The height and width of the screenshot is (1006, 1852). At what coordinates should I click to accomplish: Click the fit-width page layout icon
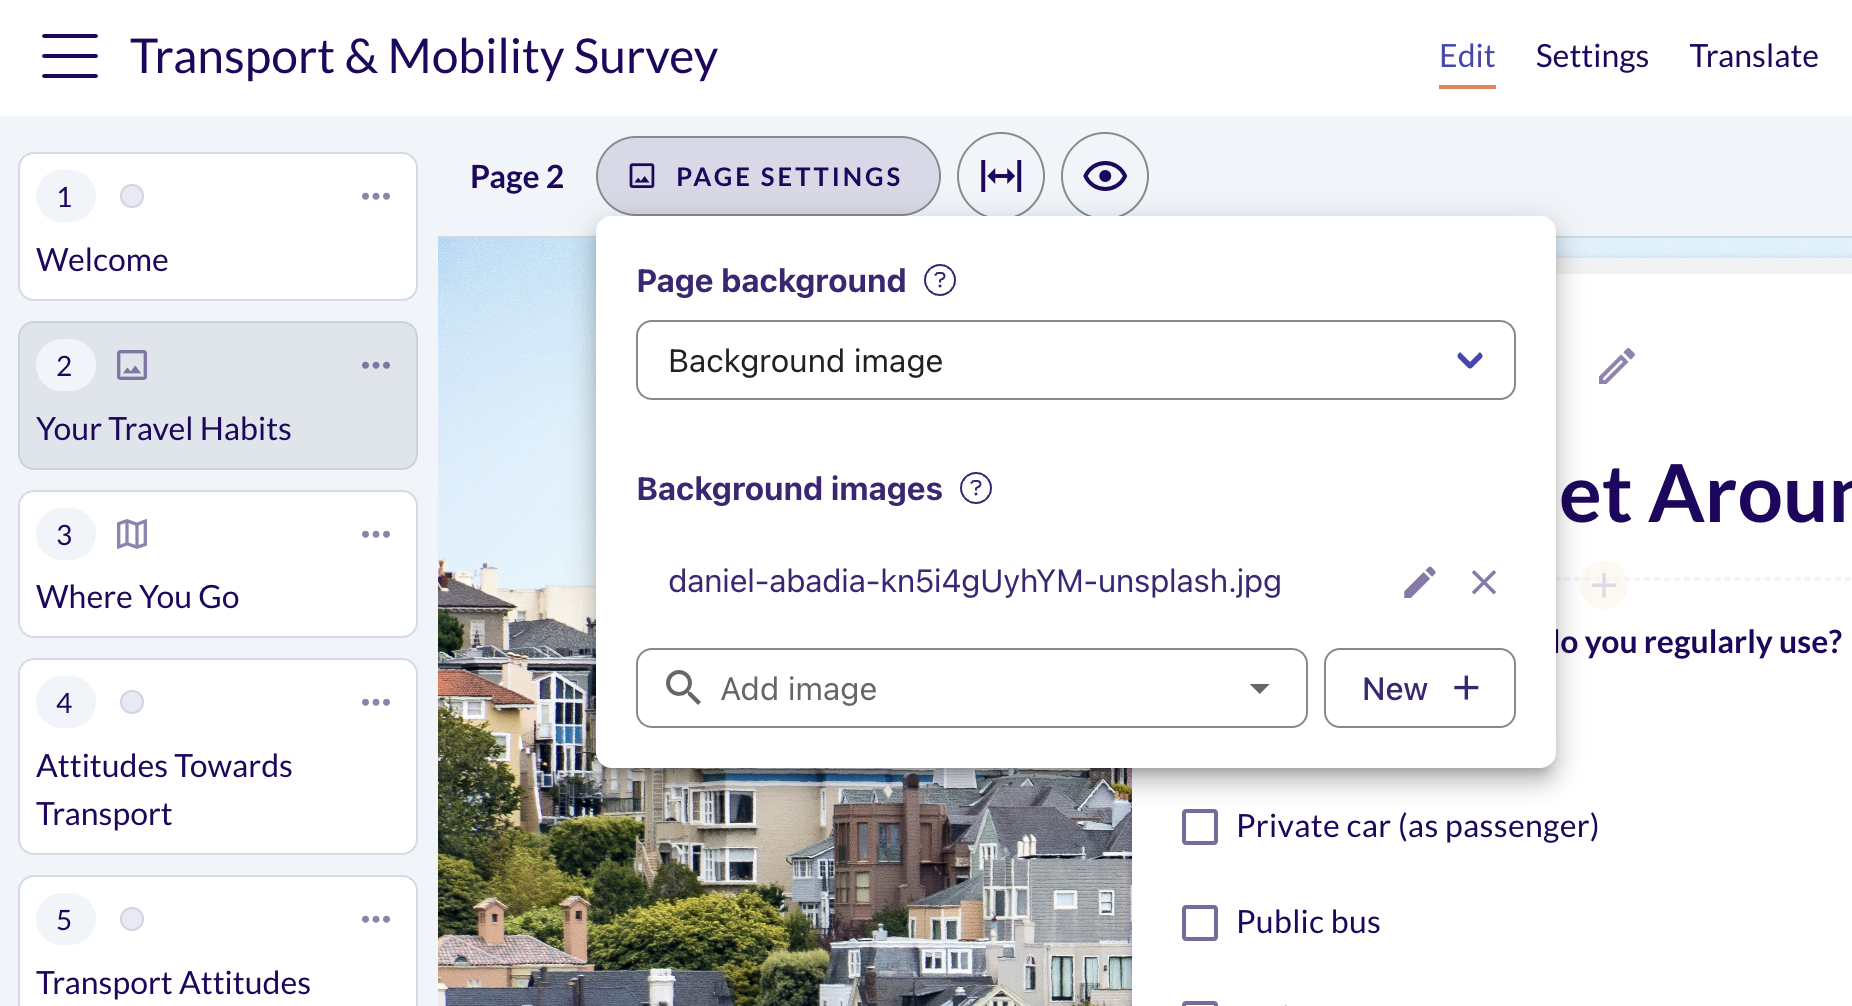1001,176
